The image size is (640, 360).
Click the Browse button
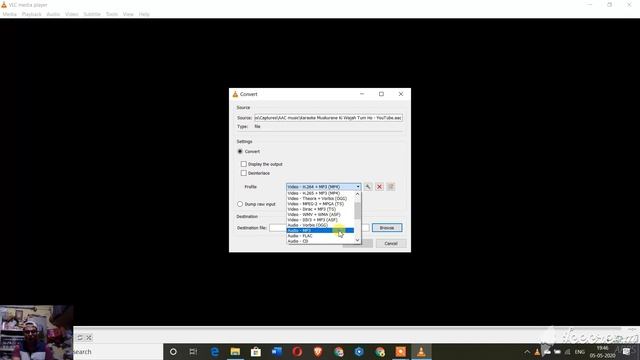[x=387, y=228]
